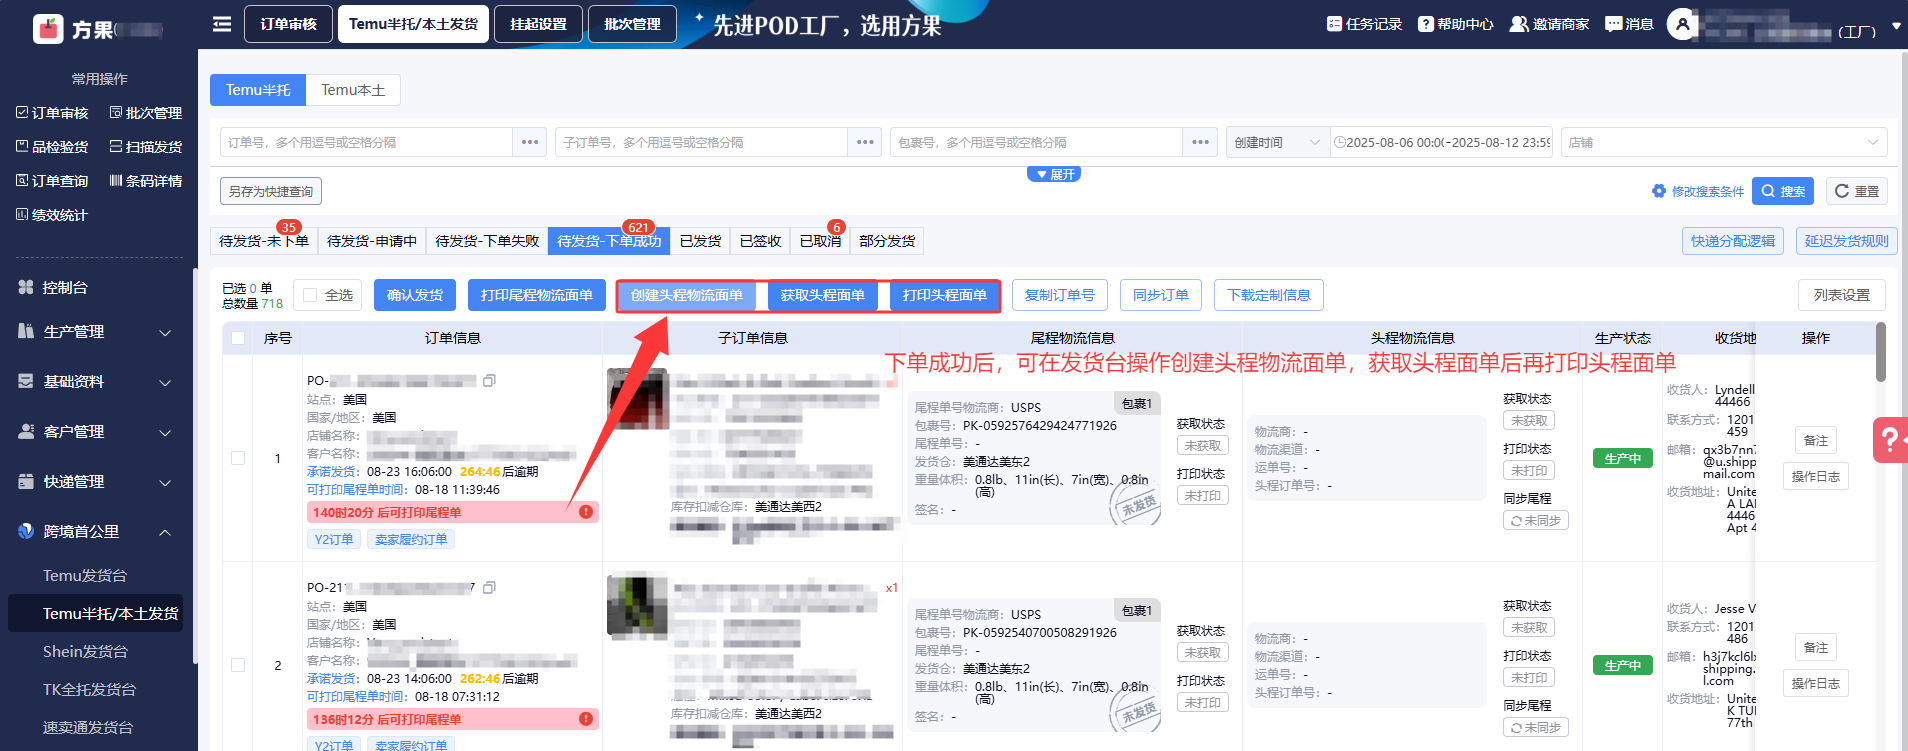Click the 方果 apple logo icon
The height and width of the screenshot is (751, 1908).
[48, 29]
